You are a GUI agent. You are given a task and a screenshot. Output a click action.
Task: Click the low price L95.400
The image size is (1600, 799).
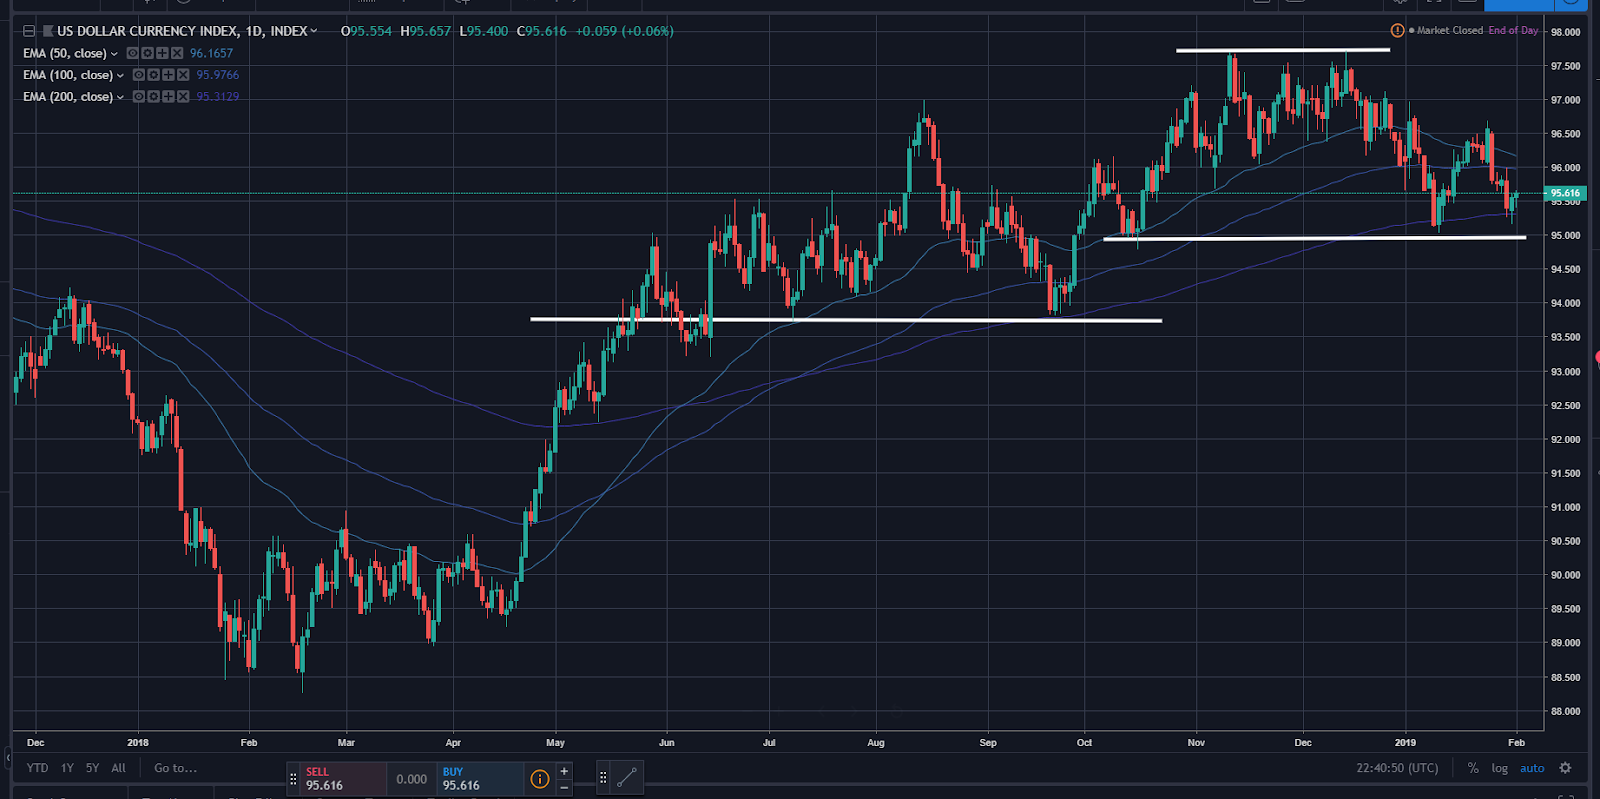tap(484, 31)
